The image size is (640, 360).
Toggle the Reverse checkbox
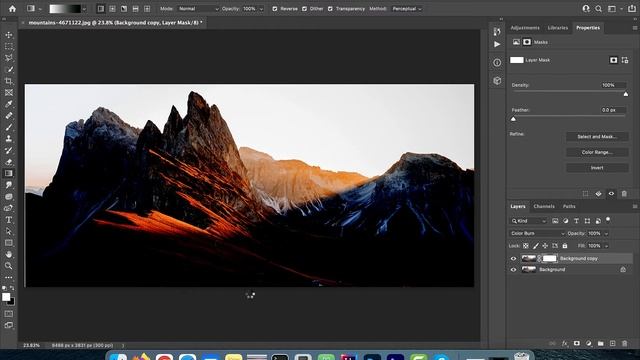tap(275, 9)
